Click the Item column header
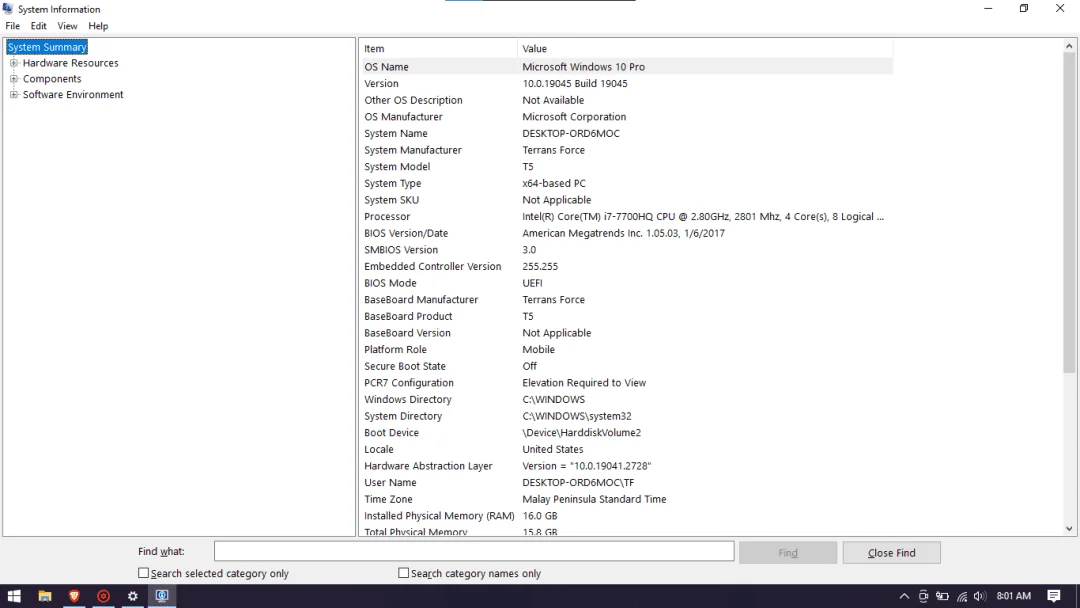 [x=439, y=49]
